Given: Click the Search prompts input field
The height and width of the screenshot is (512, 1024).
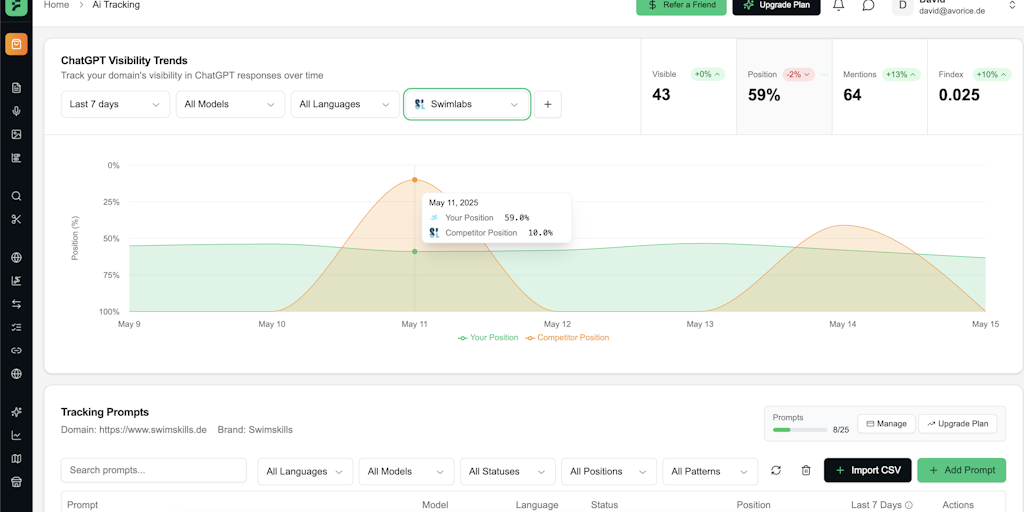Looking at the screenshot, I should 153,470.
